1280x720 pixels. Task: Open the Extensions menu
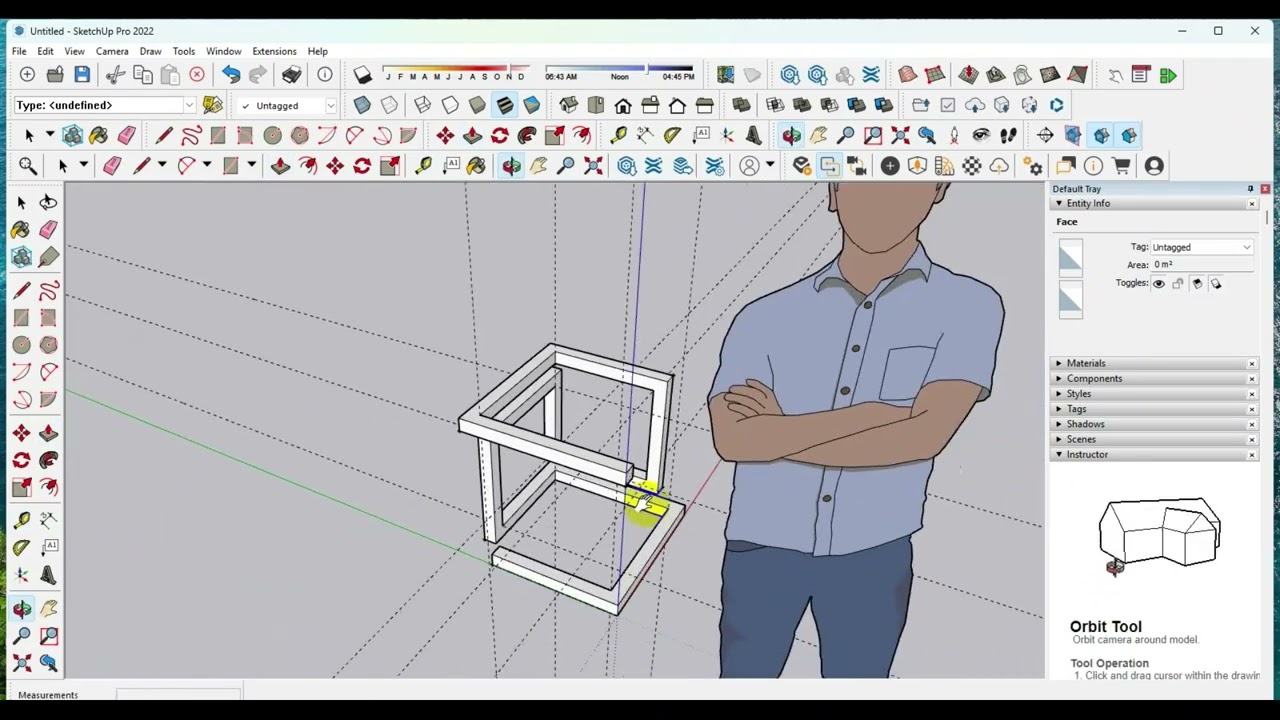[274, 51]
